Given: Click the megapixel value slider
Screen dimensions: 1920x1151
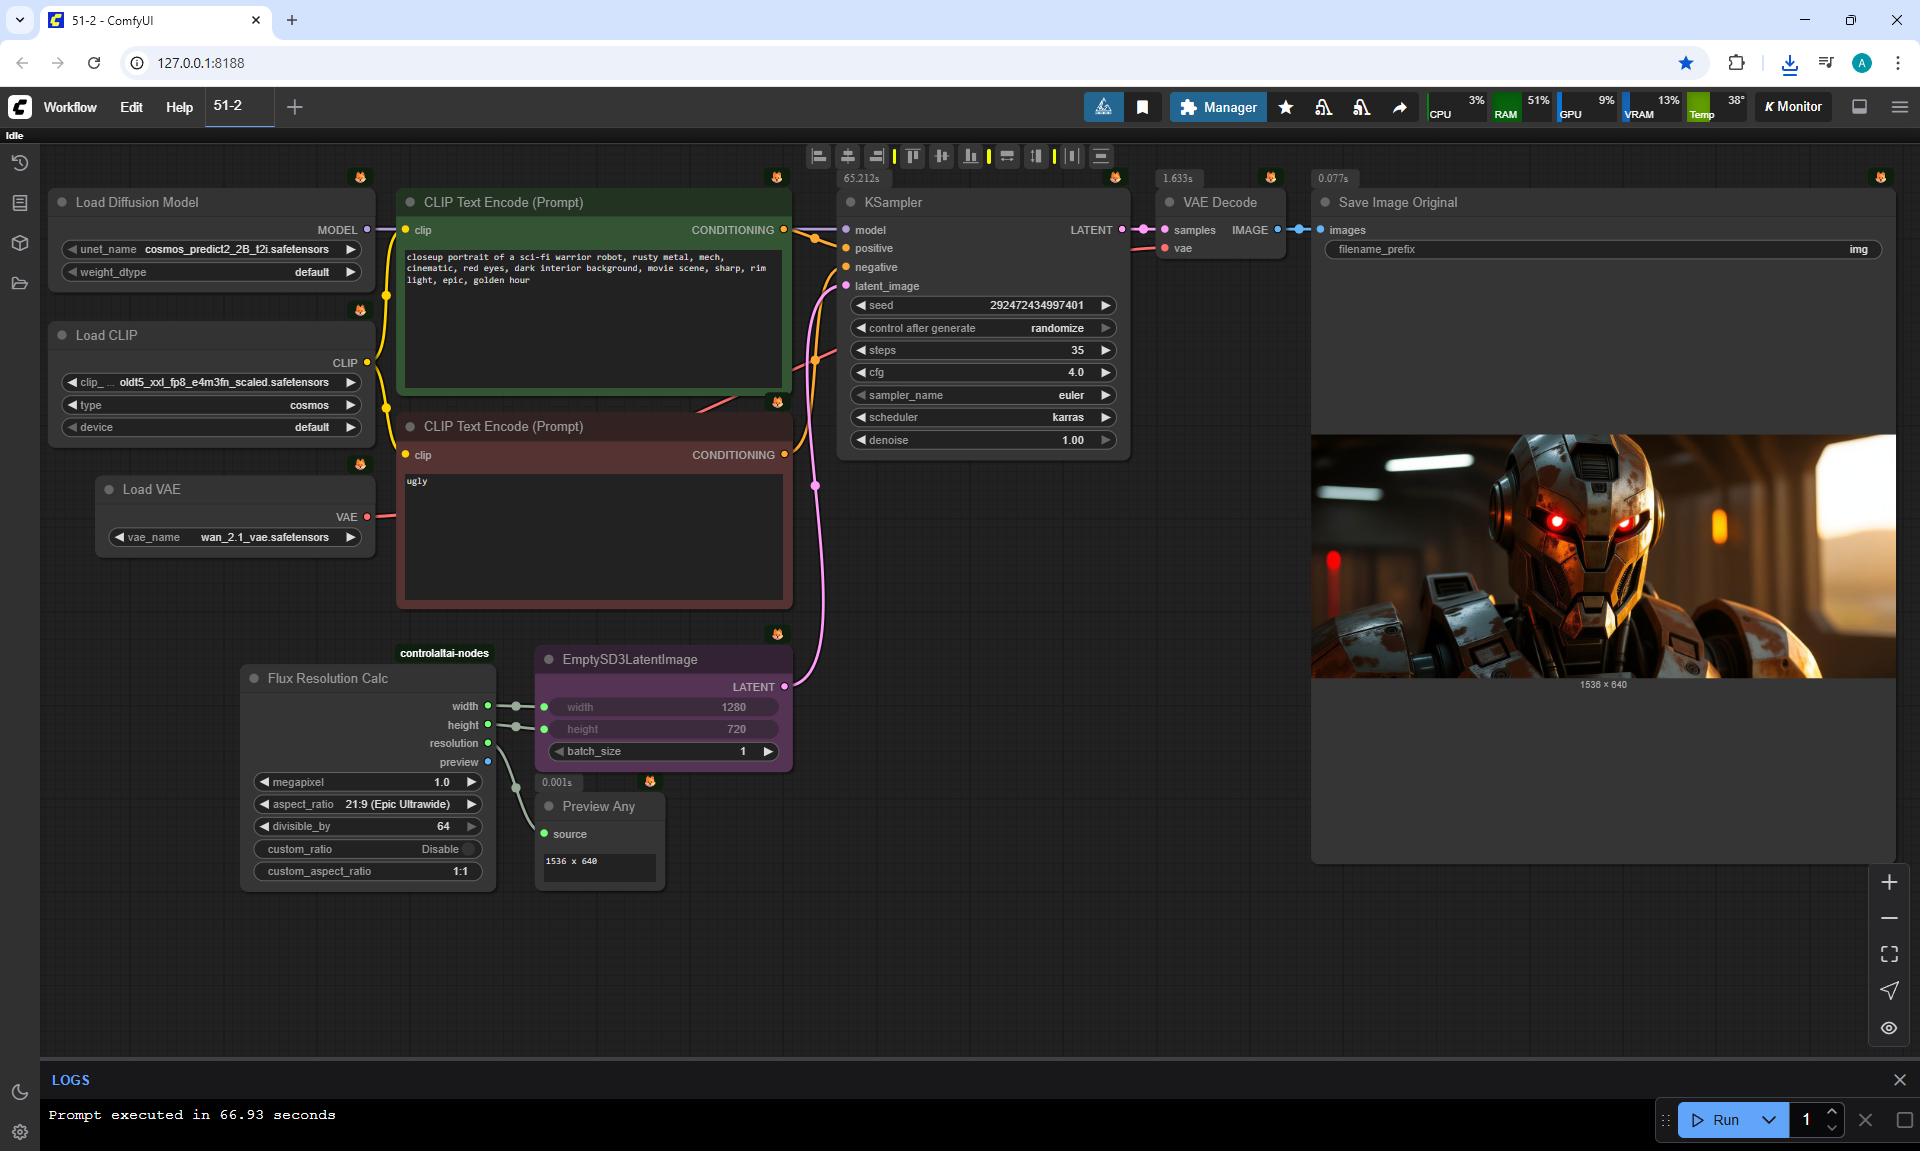Looking at the screenshot, I should [x=368, y=782].
